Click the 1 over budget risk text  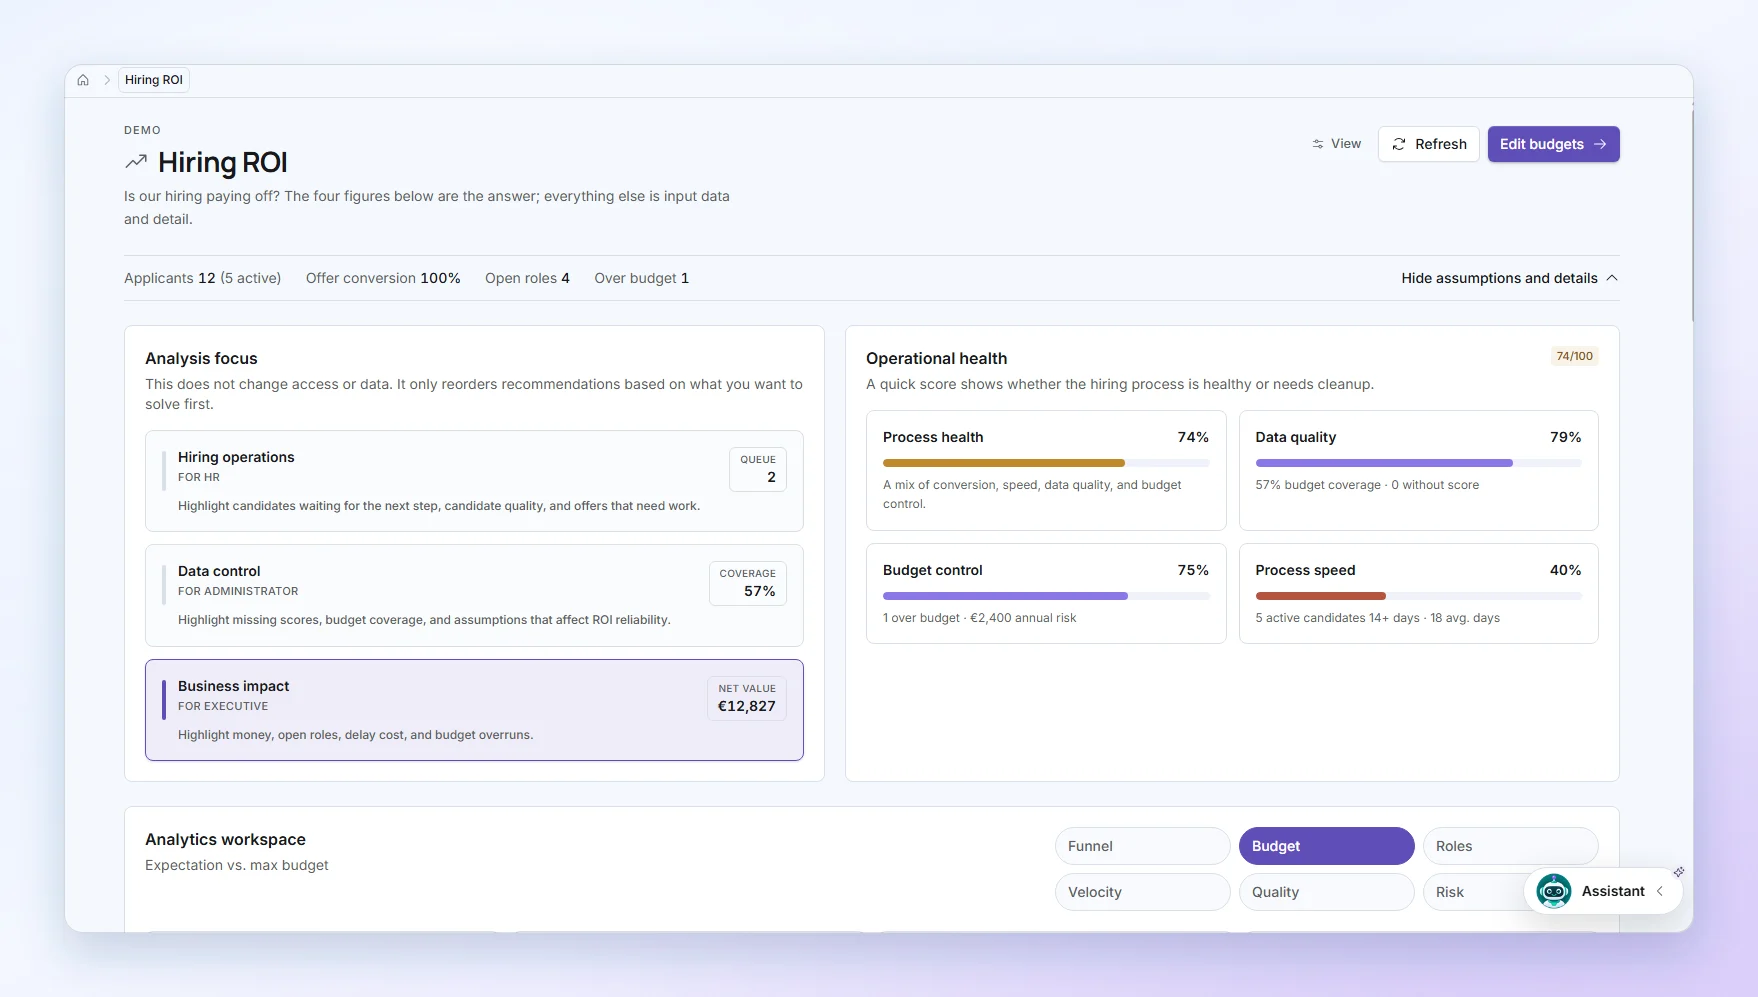tap(979, 618)
